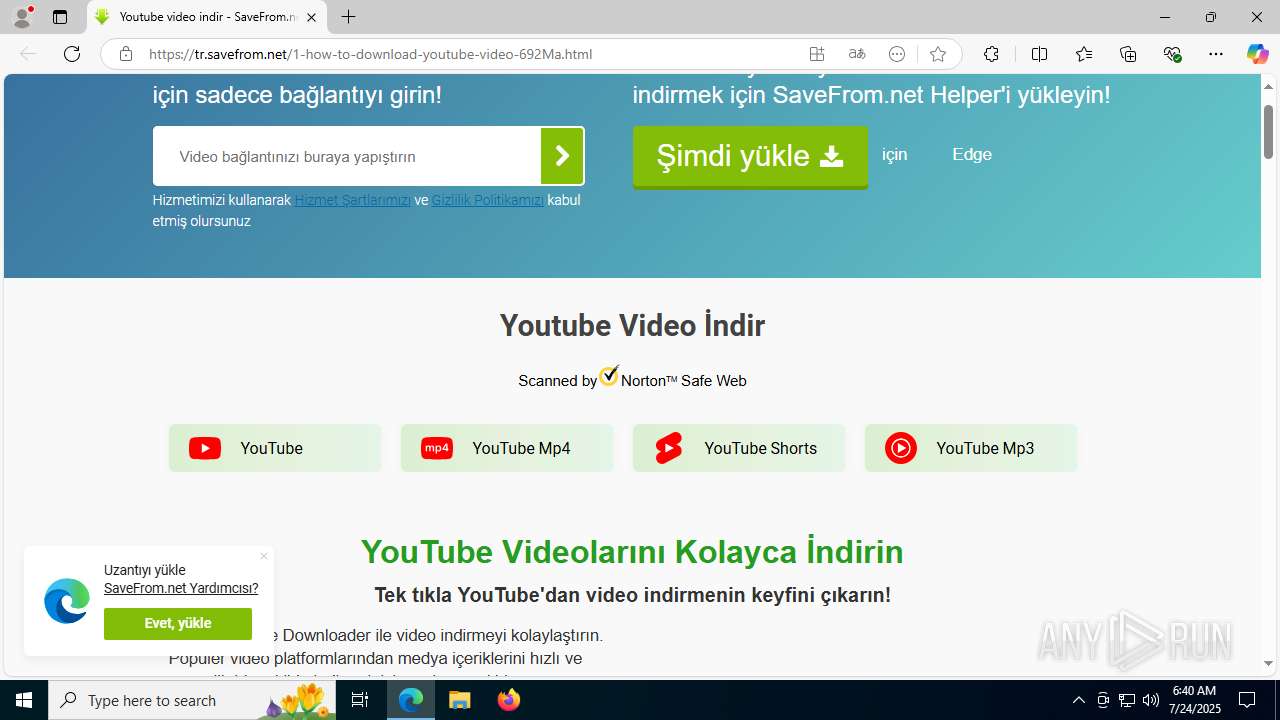
Task: Open the Copilot sidebar
Action: pyautogui.click(x=1257, y=54)
